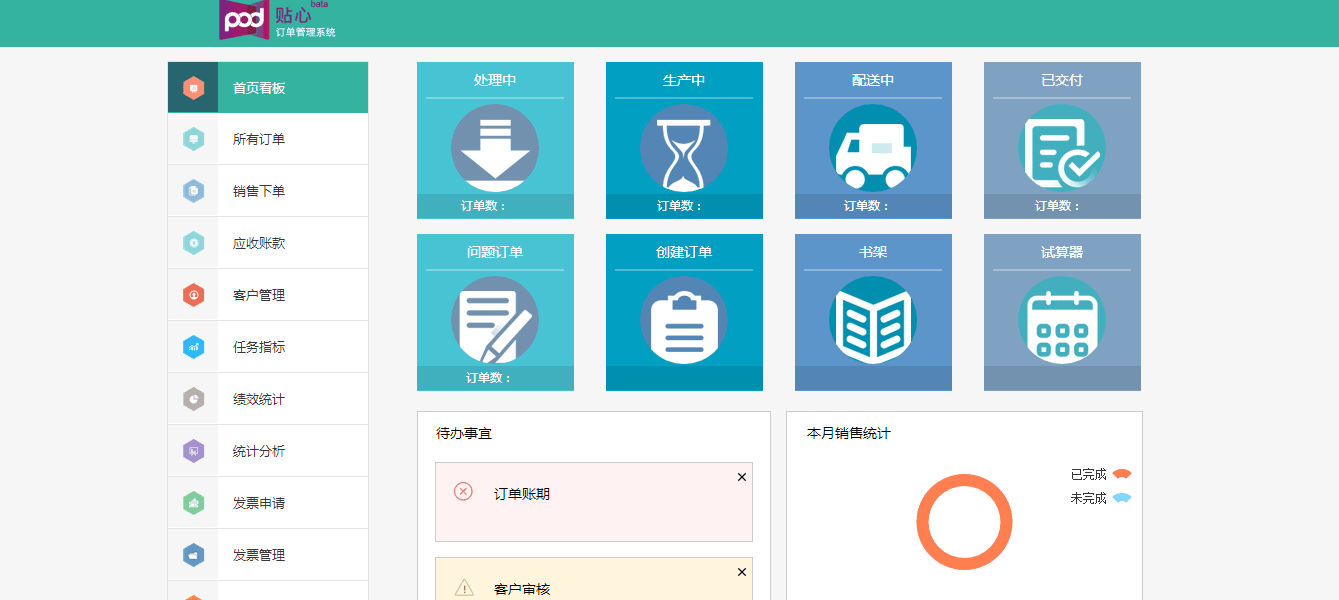
Task: Select 首页看板 in the sidebar
Action: (x=259, y=88)
